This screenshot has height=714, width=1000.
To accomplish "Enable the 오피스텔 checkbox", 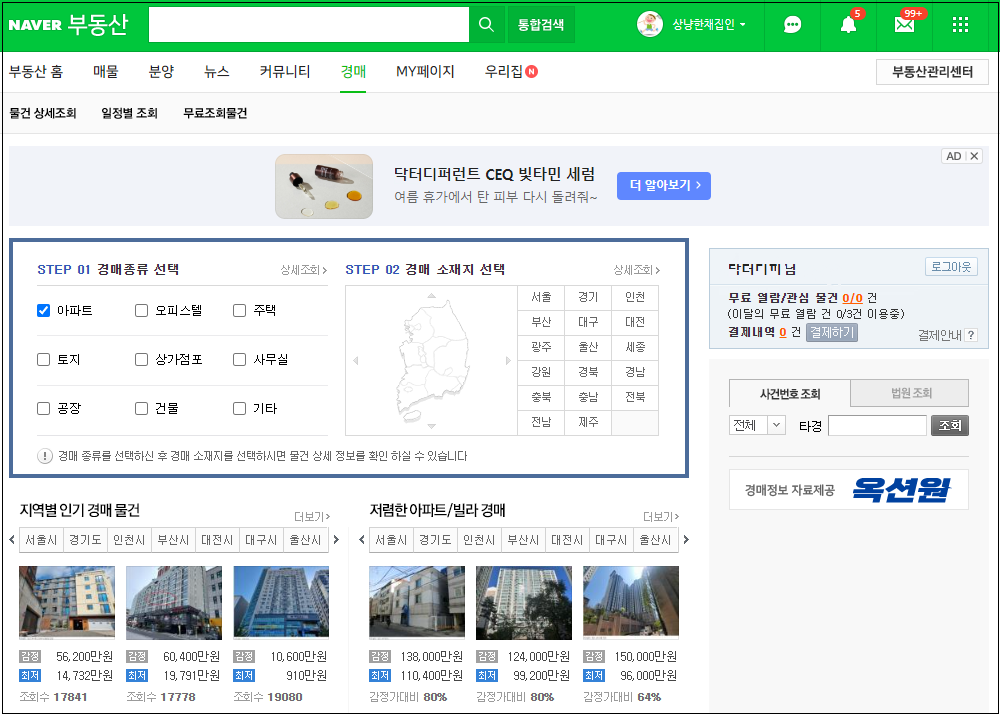I will (x=141, y=310).
